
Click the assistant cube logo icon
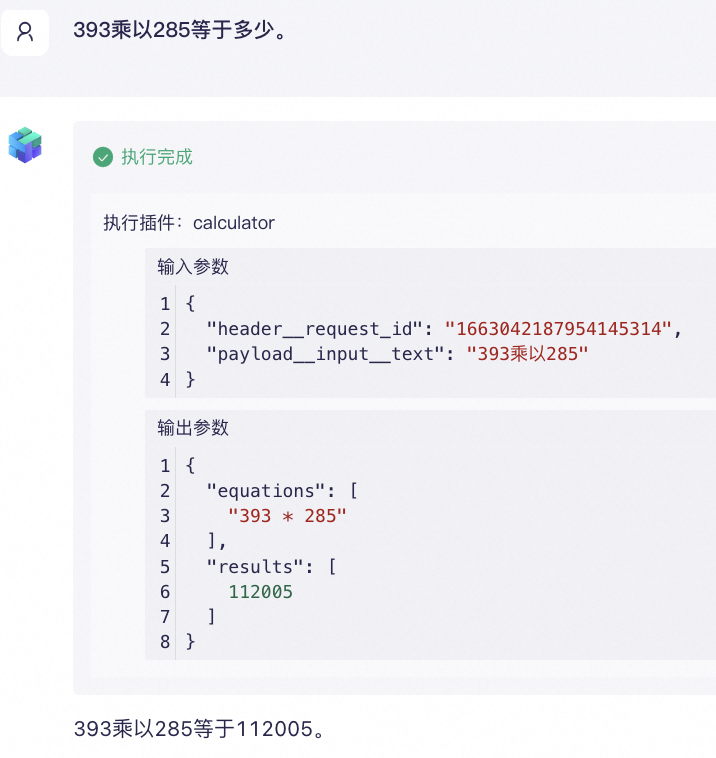[x=25, y=145]
